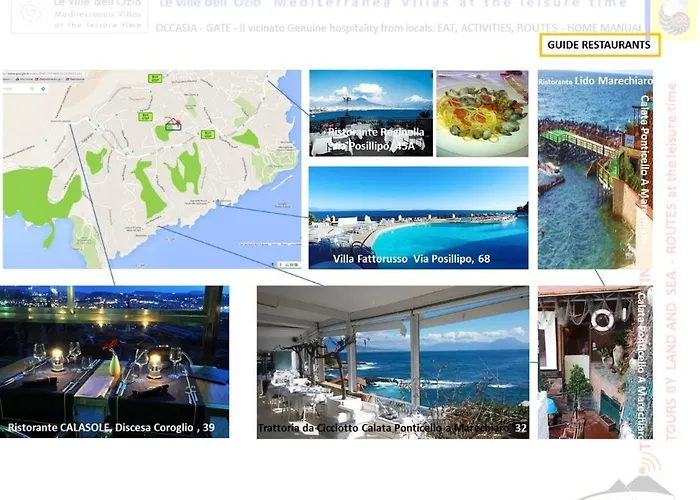Click the house marker on the map
The height and width of the screenshot is (500, 700).
click(x=173, y=125)
